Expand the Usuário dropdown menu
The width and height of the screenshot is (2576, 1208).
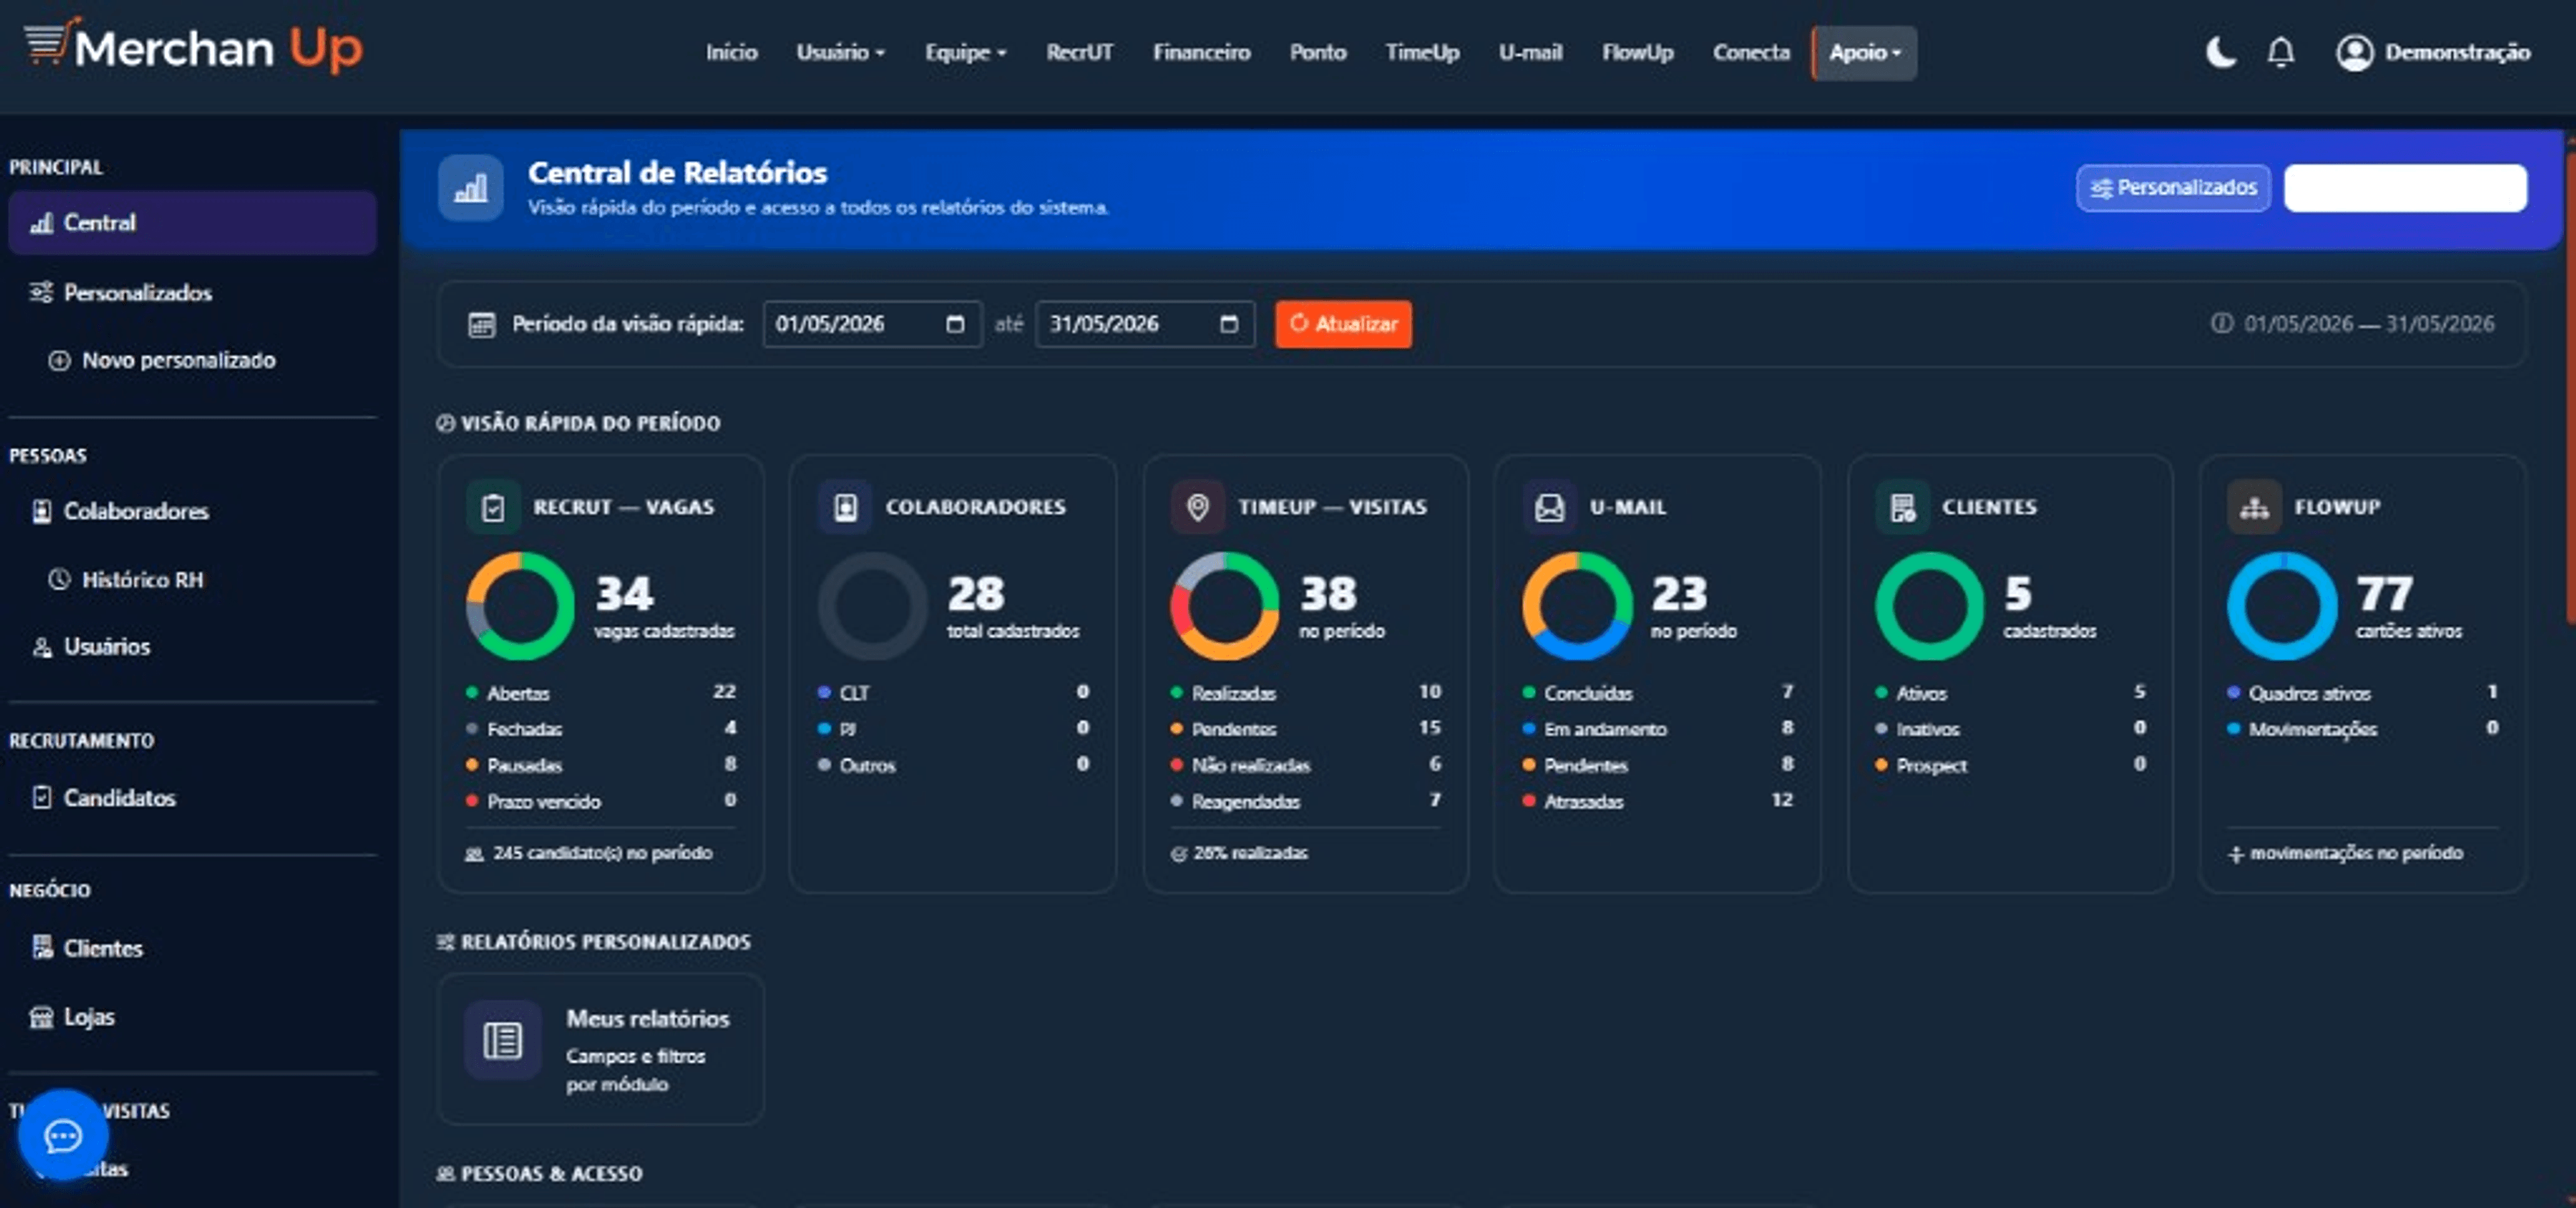[x=840, y=52]
